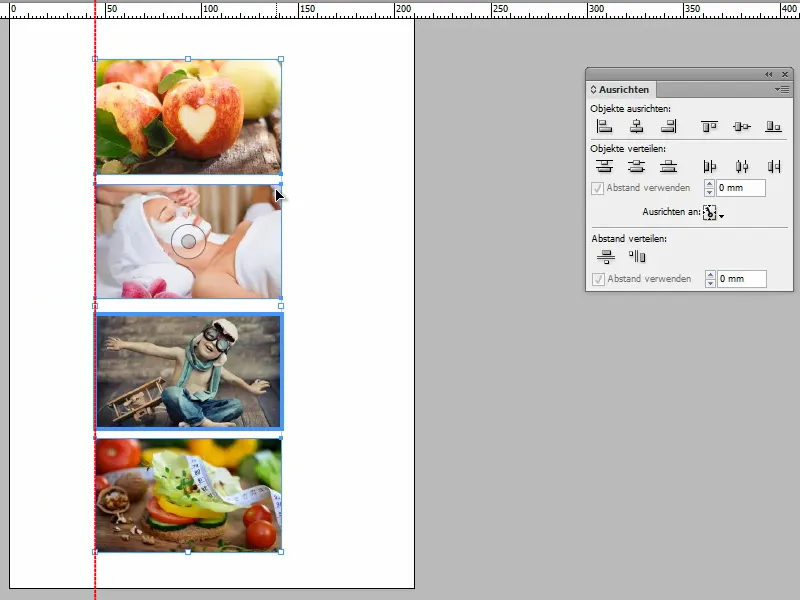Distribute vertical centers of objects
The height and width of the screenshot is (600, 800).
pos(636,166)
